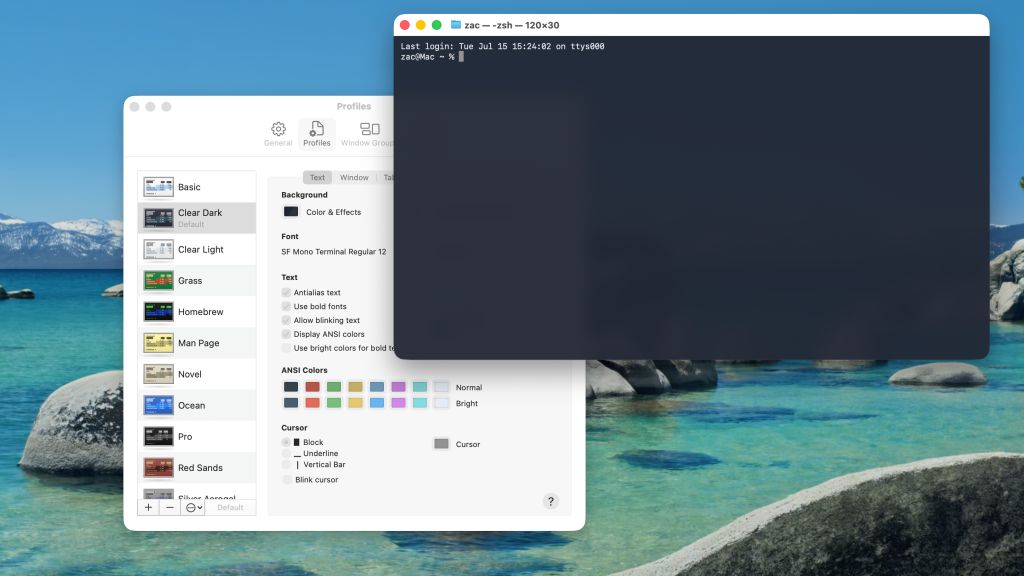Select the Underline cursor style
Screen dimensions: 1024x576
(286, 453)
